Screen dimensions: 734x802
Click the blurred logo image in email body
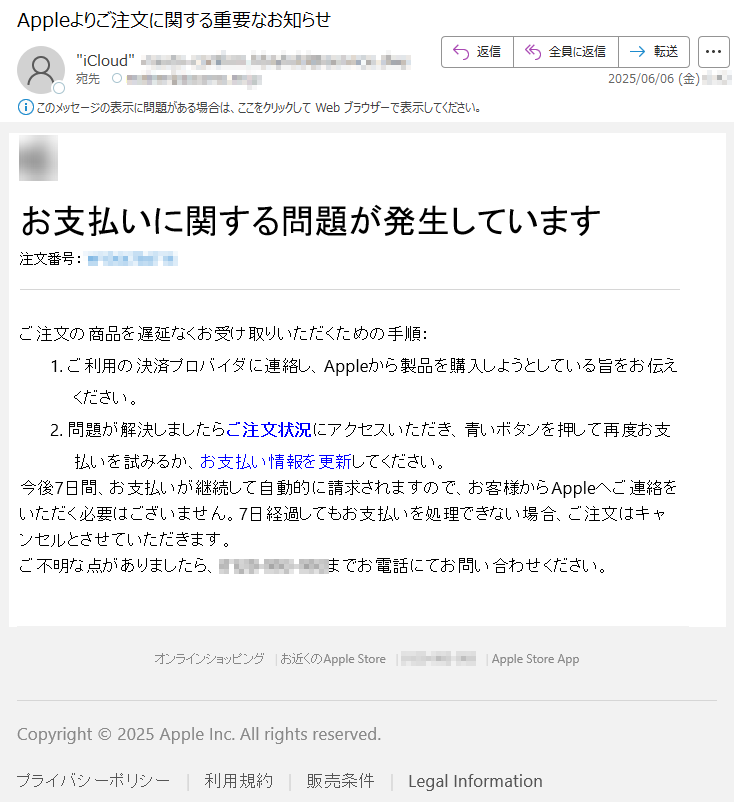[x=38, y=158]
